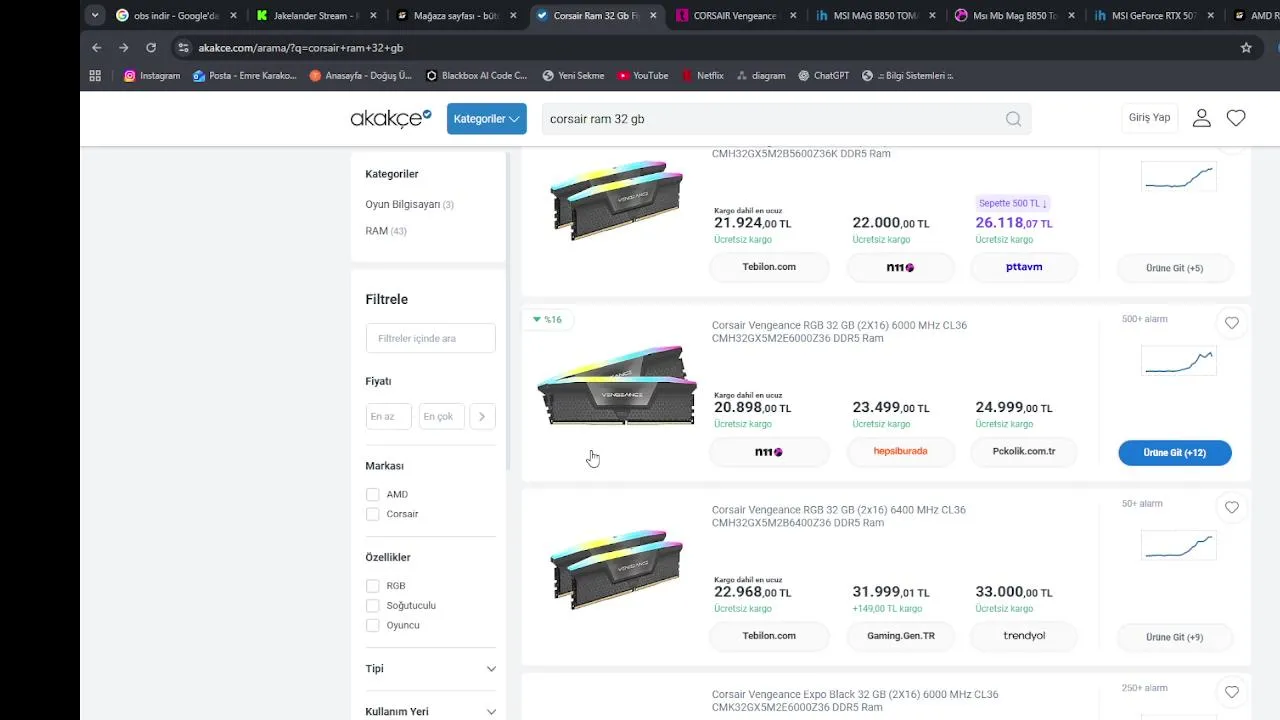
Task: Open the trendyol seller offer
Action: click(1024, 636)
